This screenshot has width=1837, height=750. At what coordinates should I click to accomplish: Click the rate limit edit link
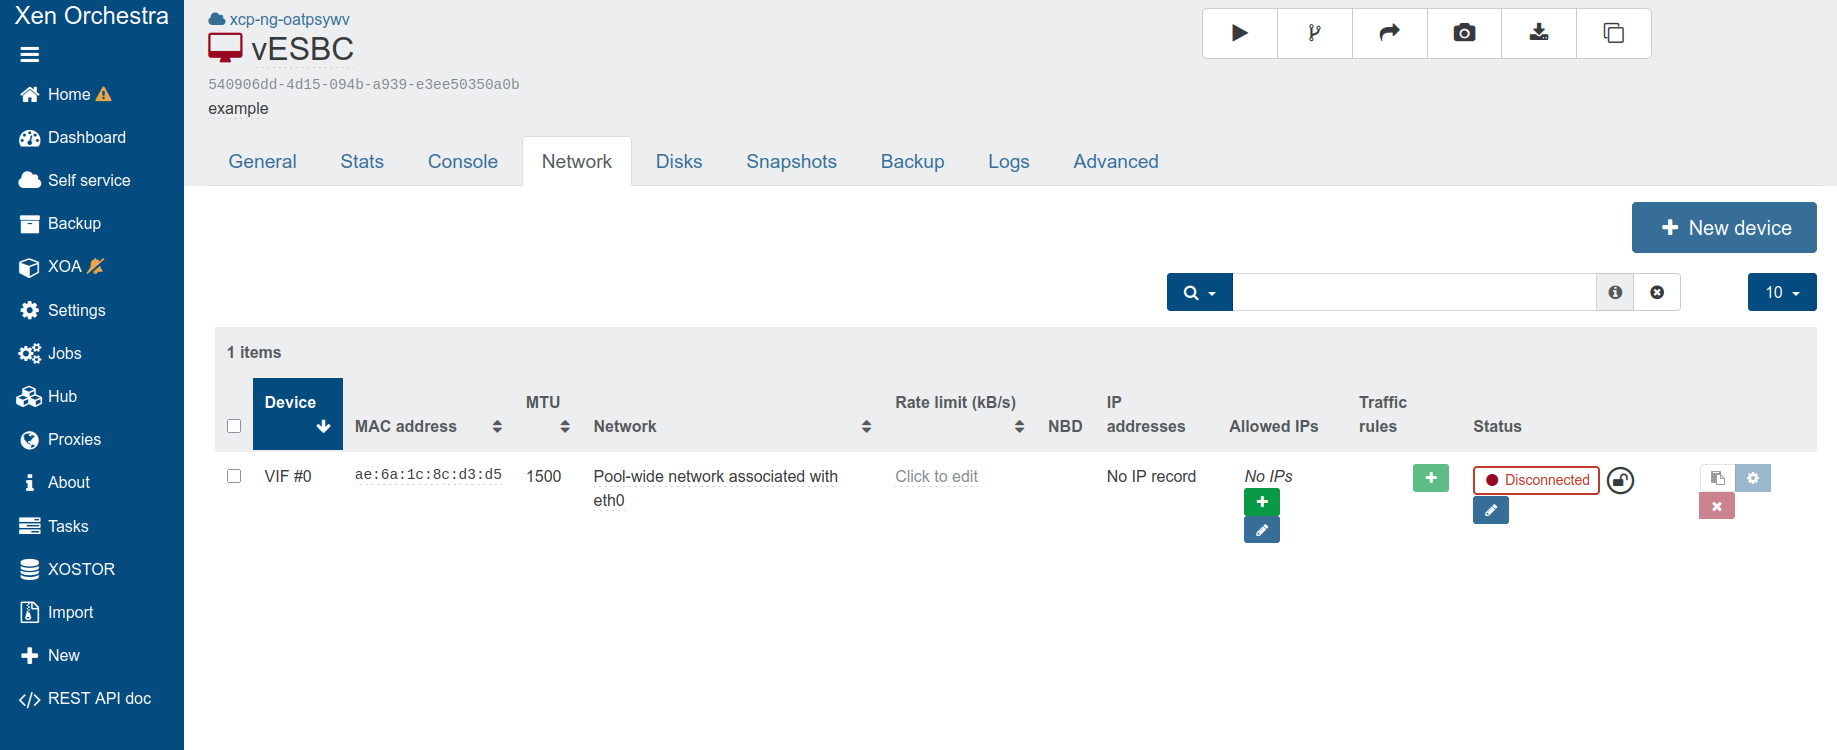click(x=936, y=476)
